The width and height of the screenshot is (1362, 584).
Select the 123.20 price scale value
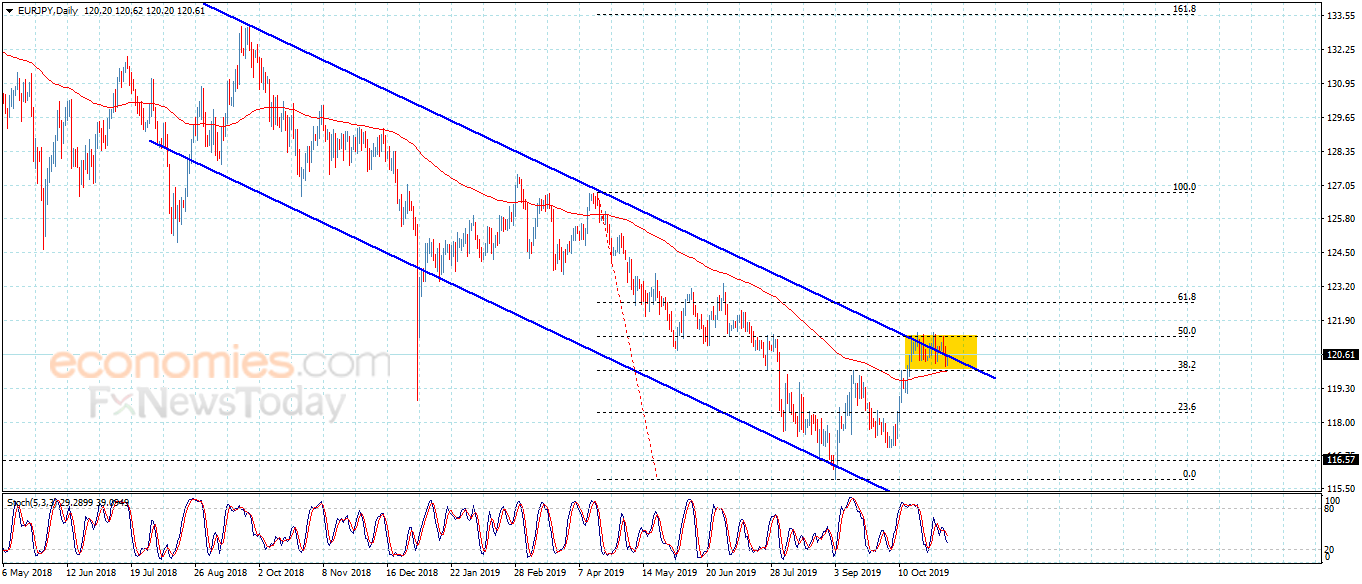tap(1340, 287)
